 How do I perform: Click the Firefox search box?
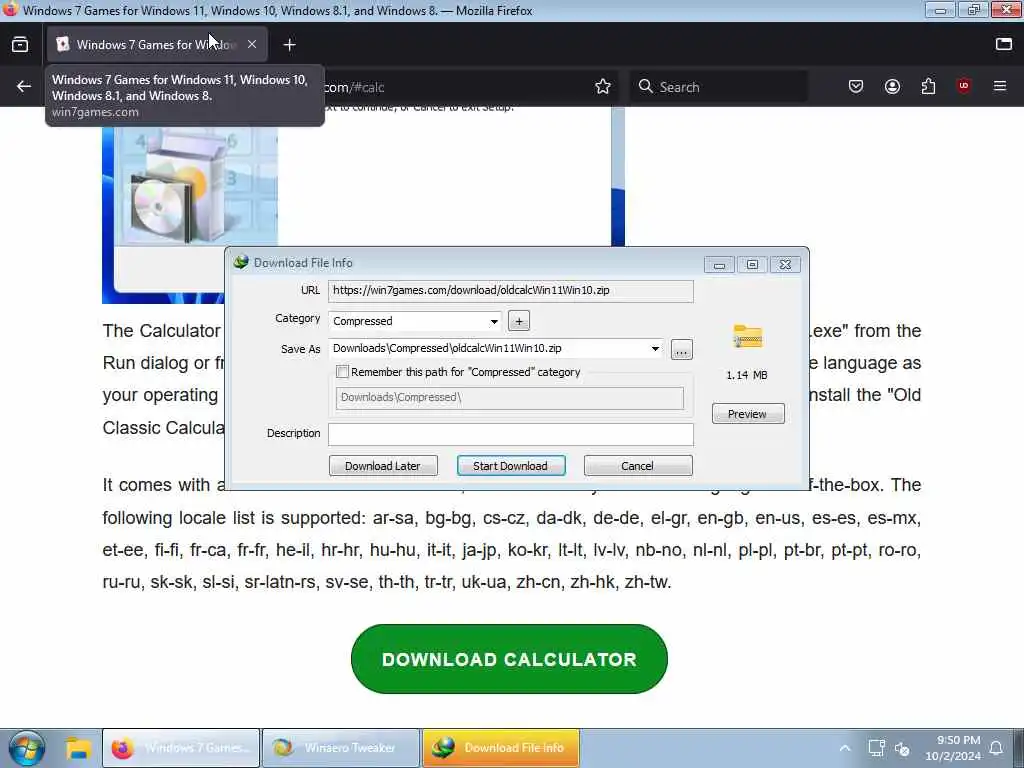pos(718,86)
